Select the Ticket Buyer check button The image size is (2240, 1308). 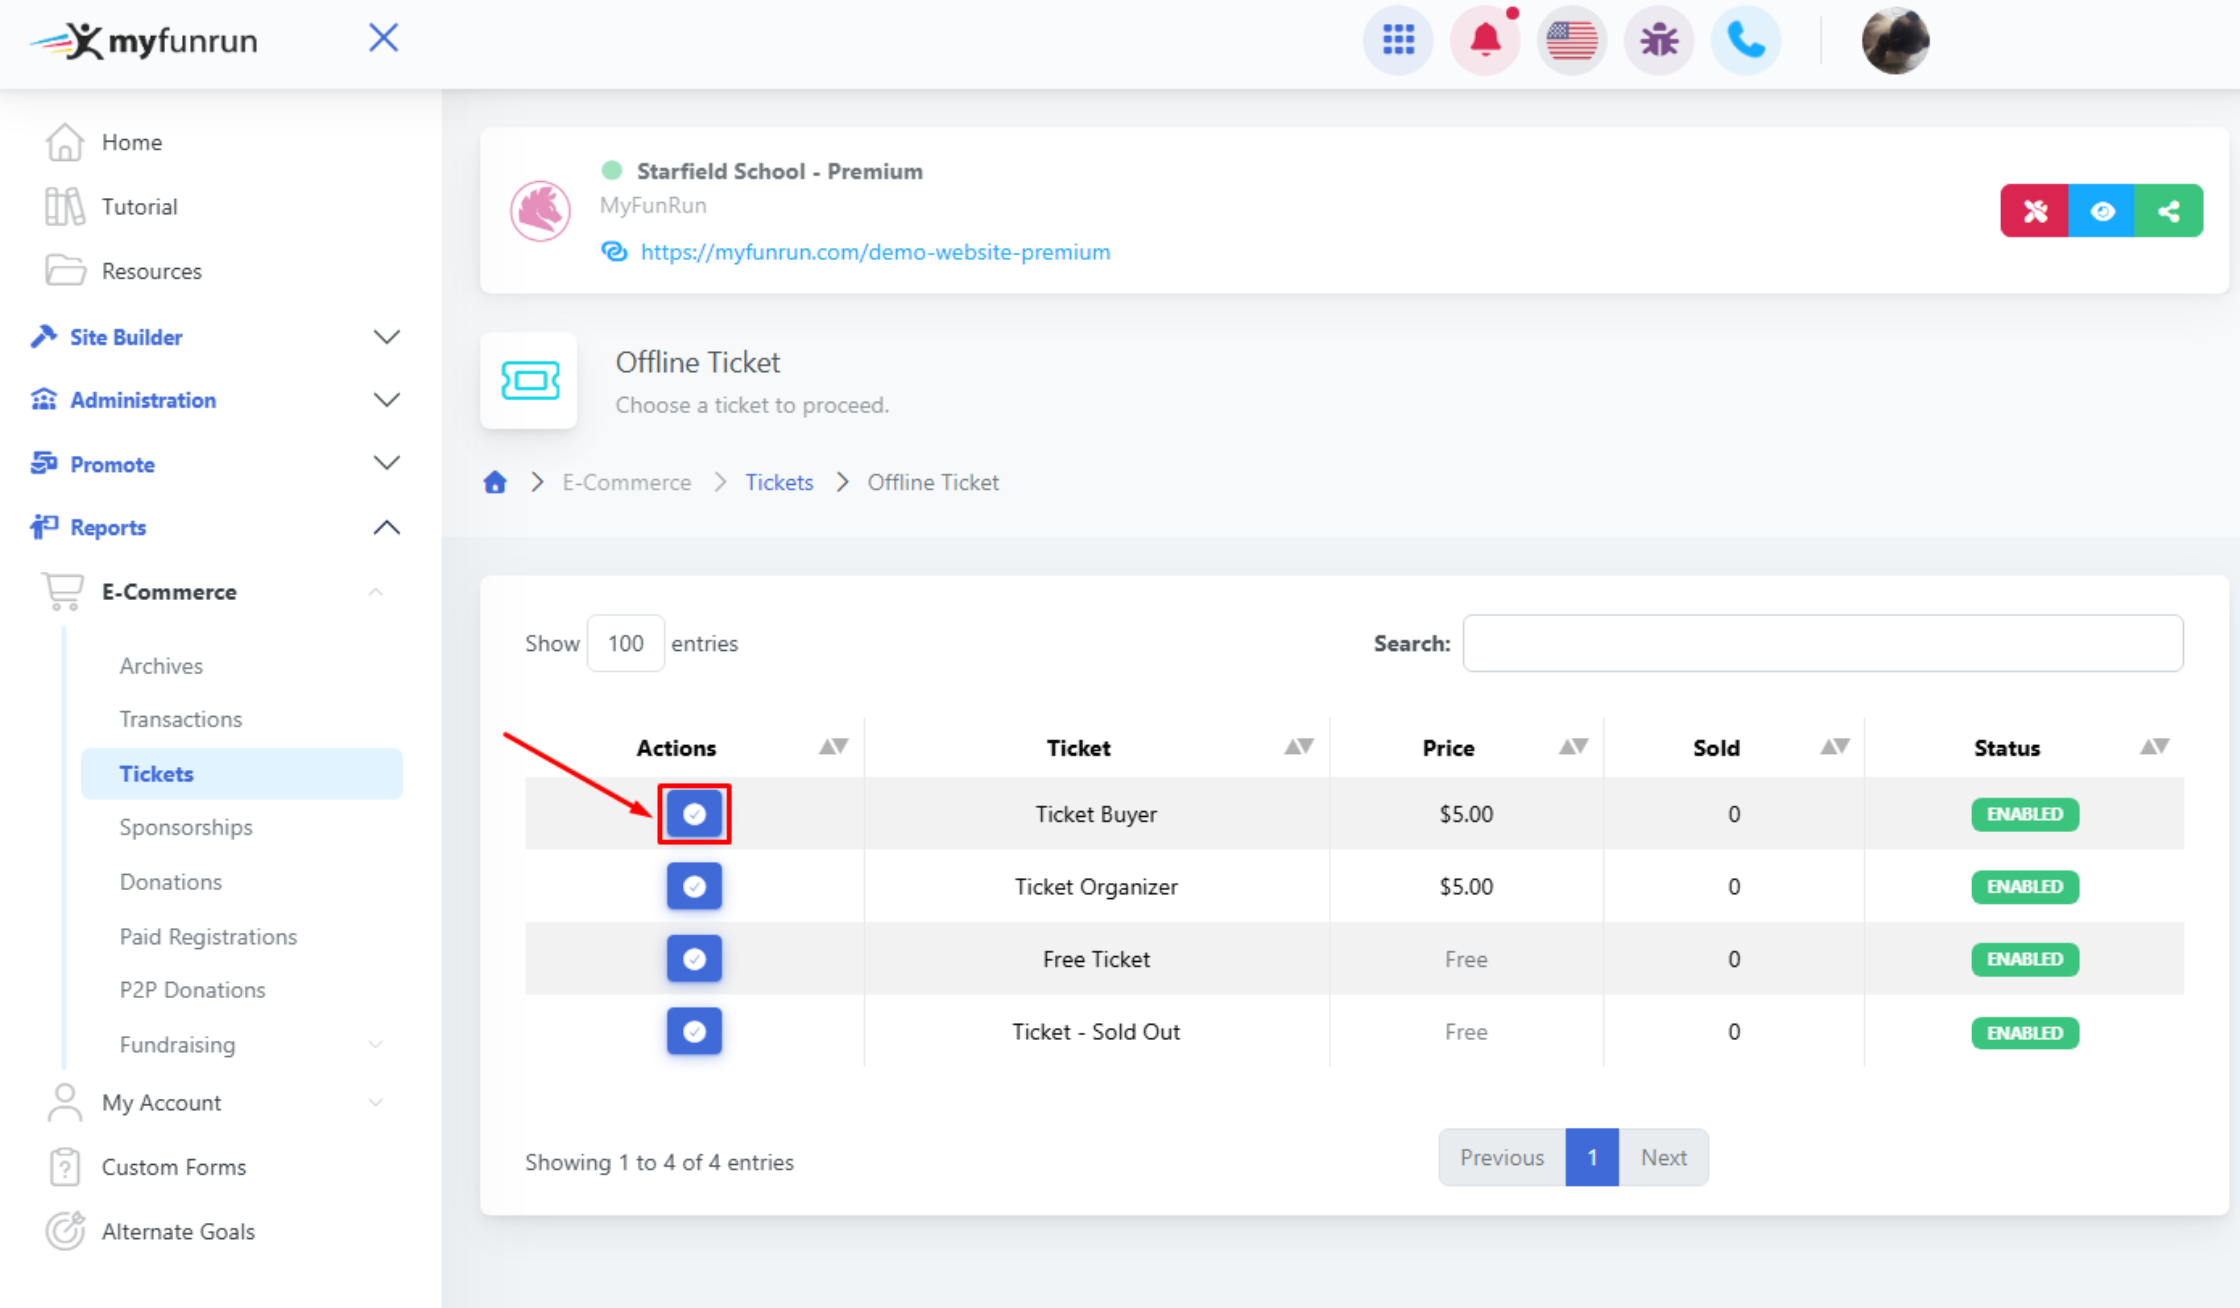694,814
